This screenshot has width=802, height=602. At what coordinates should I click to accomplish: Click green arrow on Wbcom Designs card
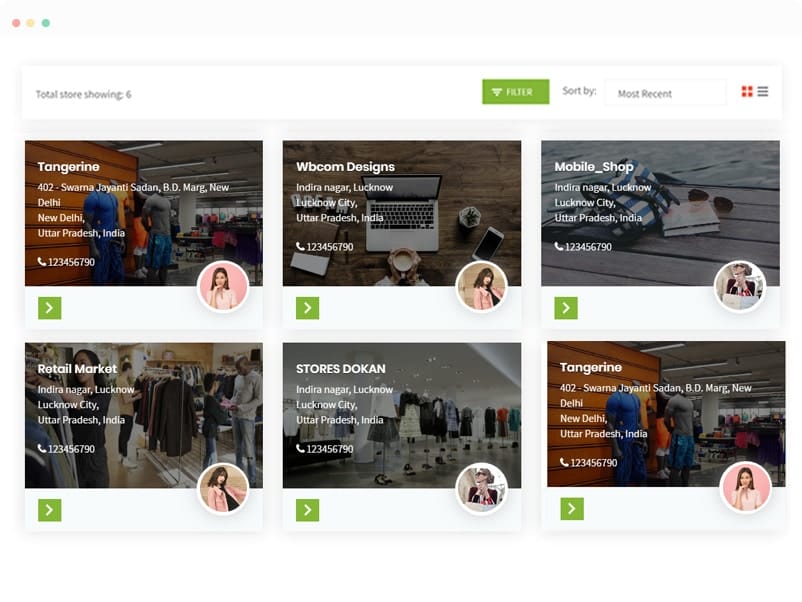pyautogui.click(x=306, y=308)
